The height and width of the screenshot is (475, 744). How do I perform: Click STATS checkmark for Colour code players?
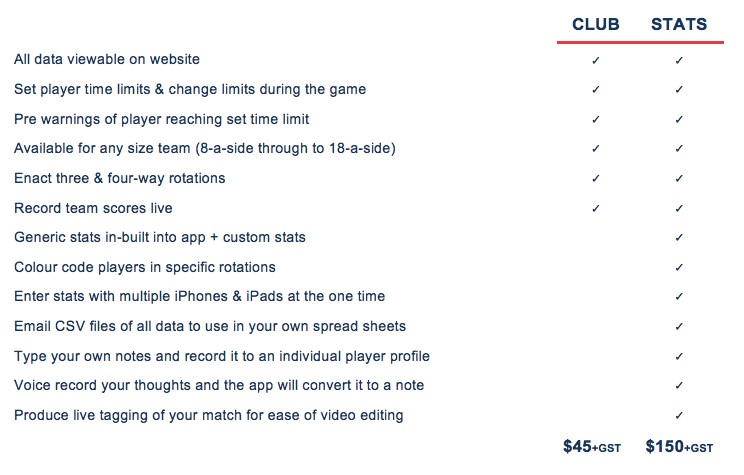(679, 268)
